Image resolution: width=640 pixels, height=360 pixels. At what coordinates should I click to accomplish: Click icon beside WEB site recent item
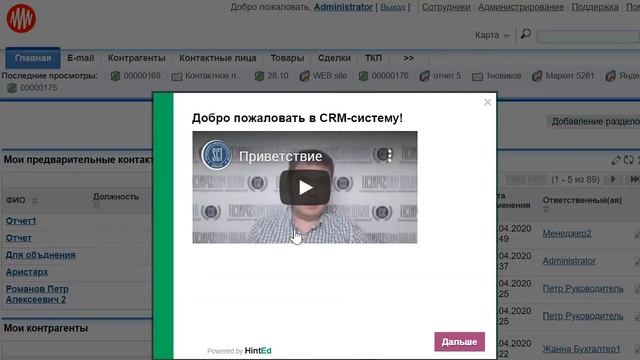(x=304, y=76)
